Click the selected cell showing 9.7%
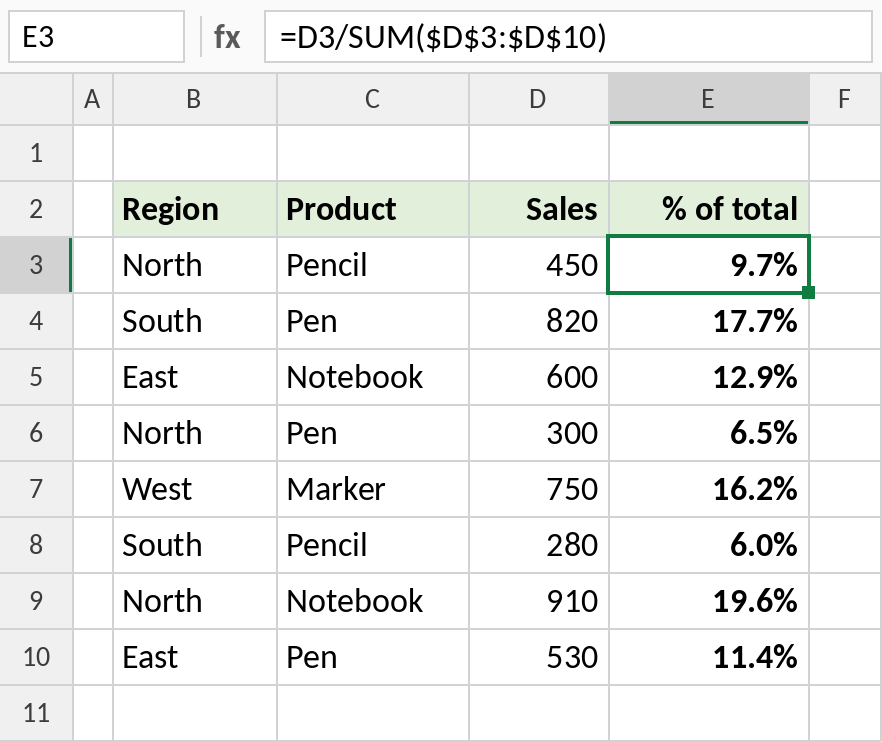 709,265
